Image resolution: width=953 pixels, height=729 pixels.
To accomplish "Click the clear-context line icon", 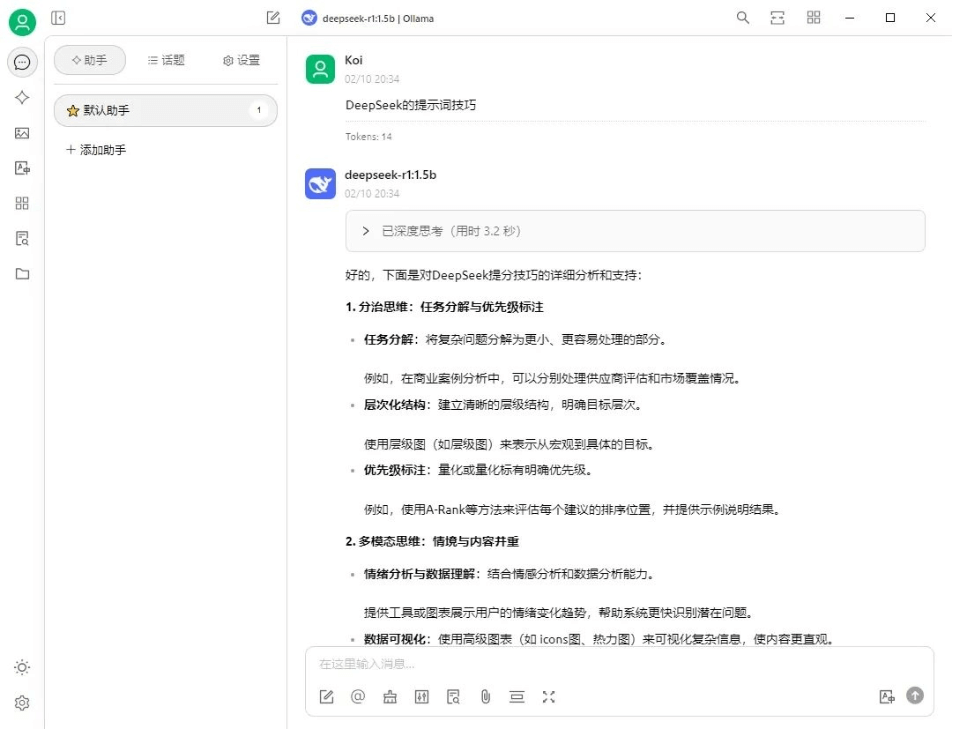I will 517,697.
